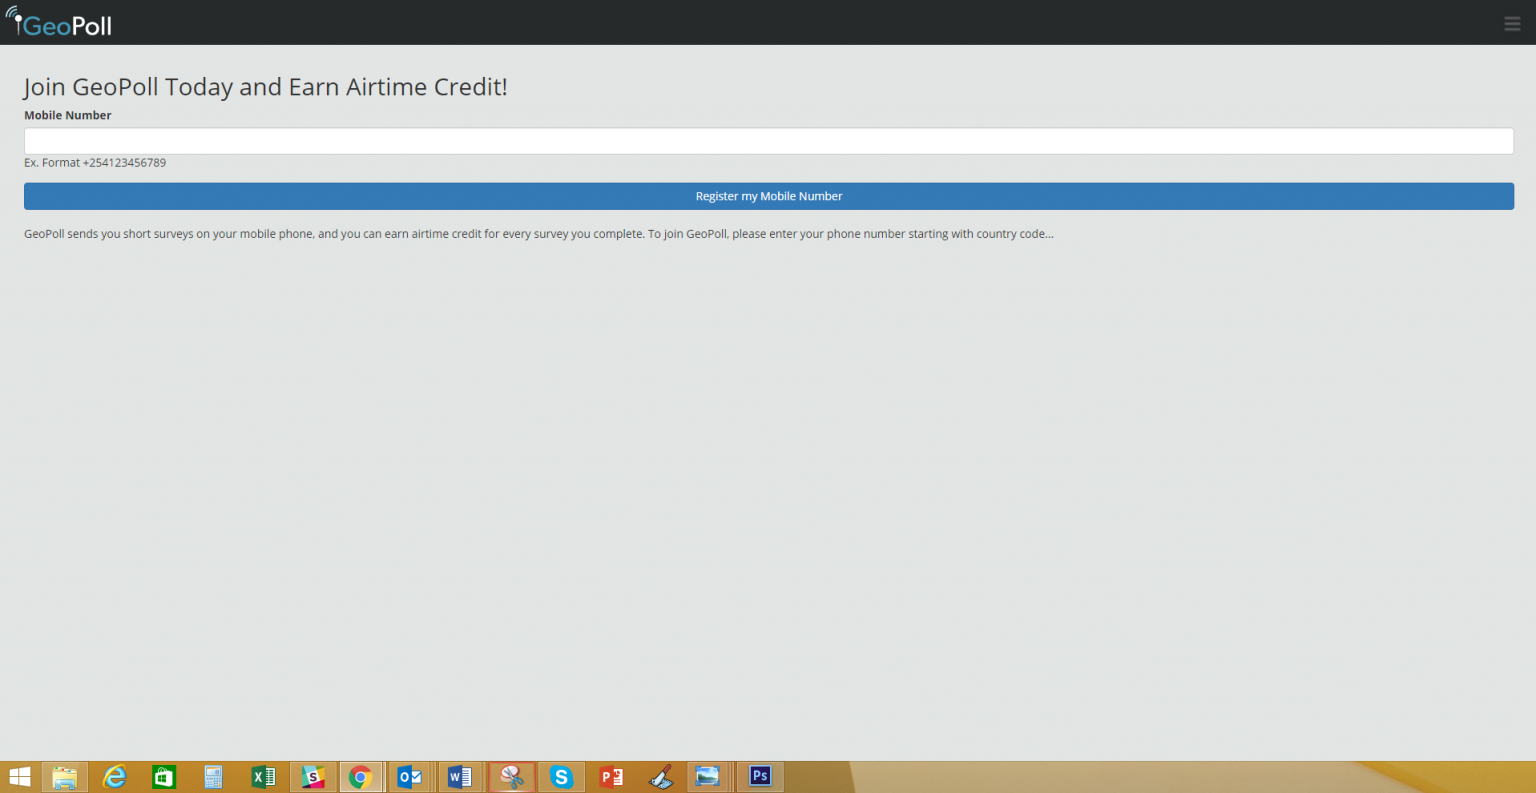This screenshot has height=793, width=1536.
Task: Open Slack from the taskbar
Action: pyautogui.click(x=313, y=777)
